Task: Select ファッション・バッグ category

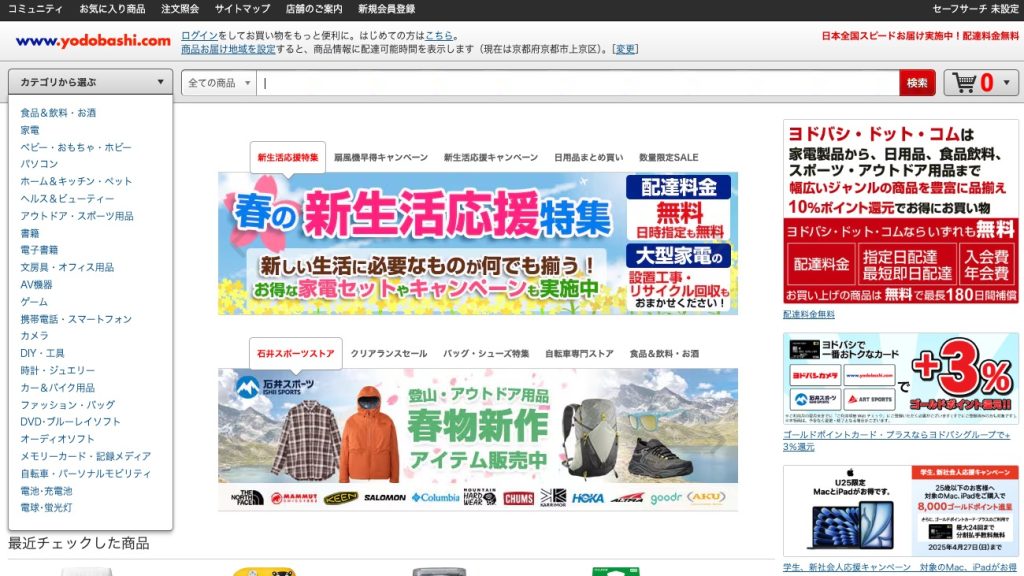Action: (x=67, y=405)
